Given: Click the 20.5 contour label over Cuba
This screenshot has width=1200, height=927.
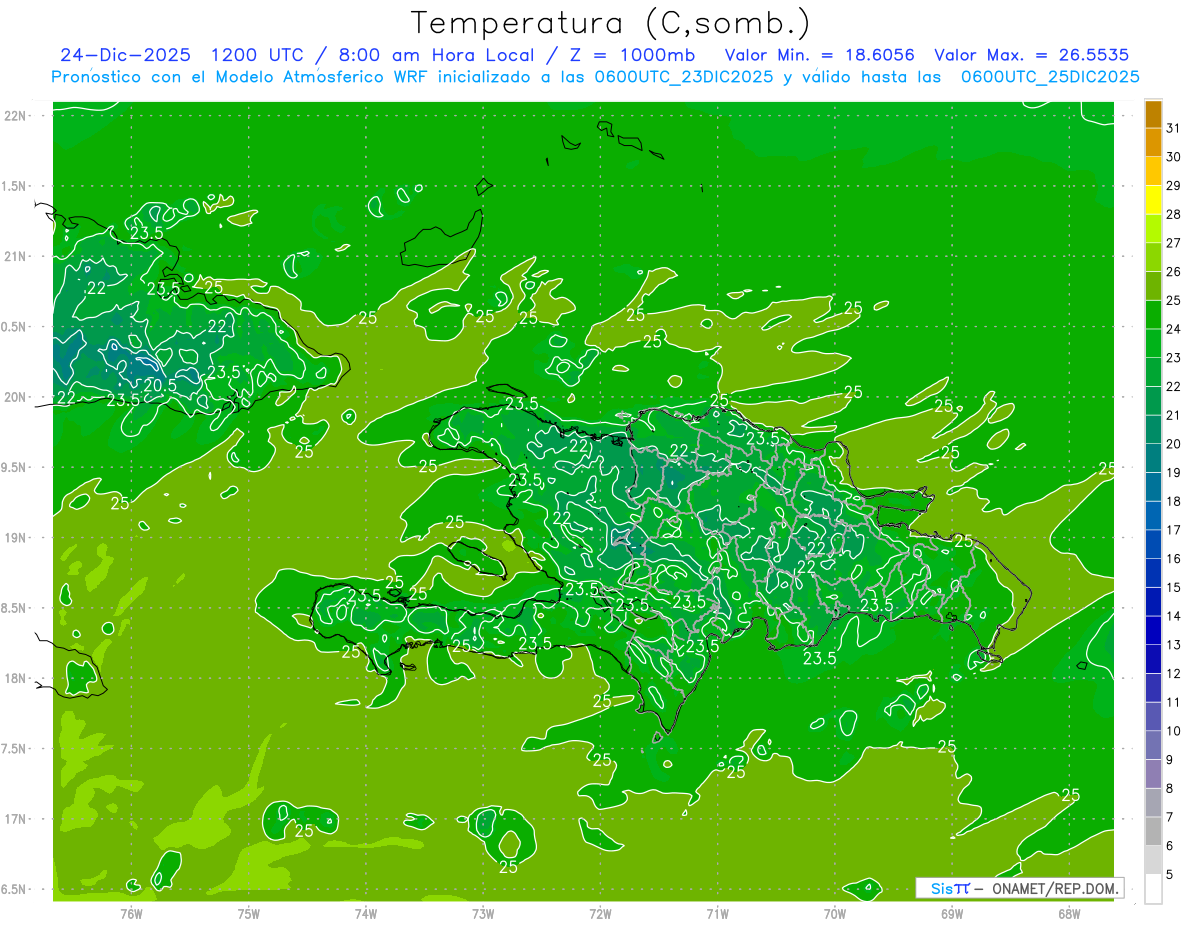Looking at the screenshot, I should coord(161,384).
